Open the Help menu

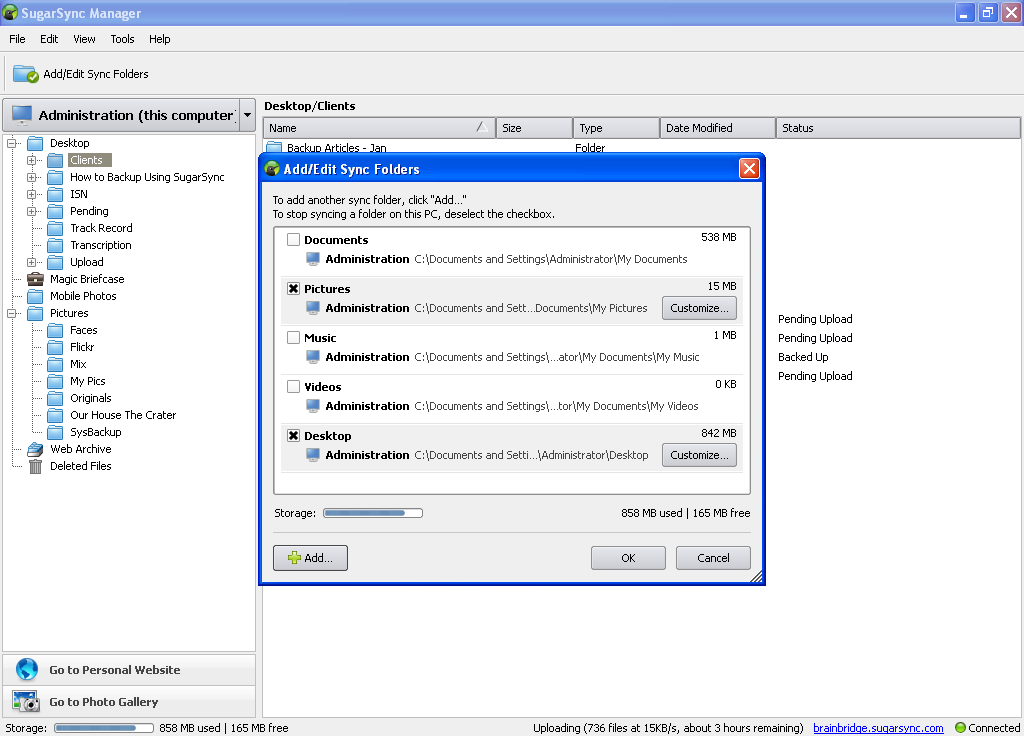click(x=159, y=39)
